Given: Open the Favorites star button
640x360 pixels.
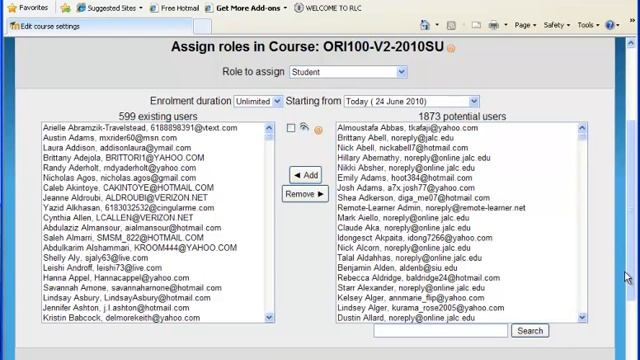Looking at the screenshot, I should [x=28, y=8].
